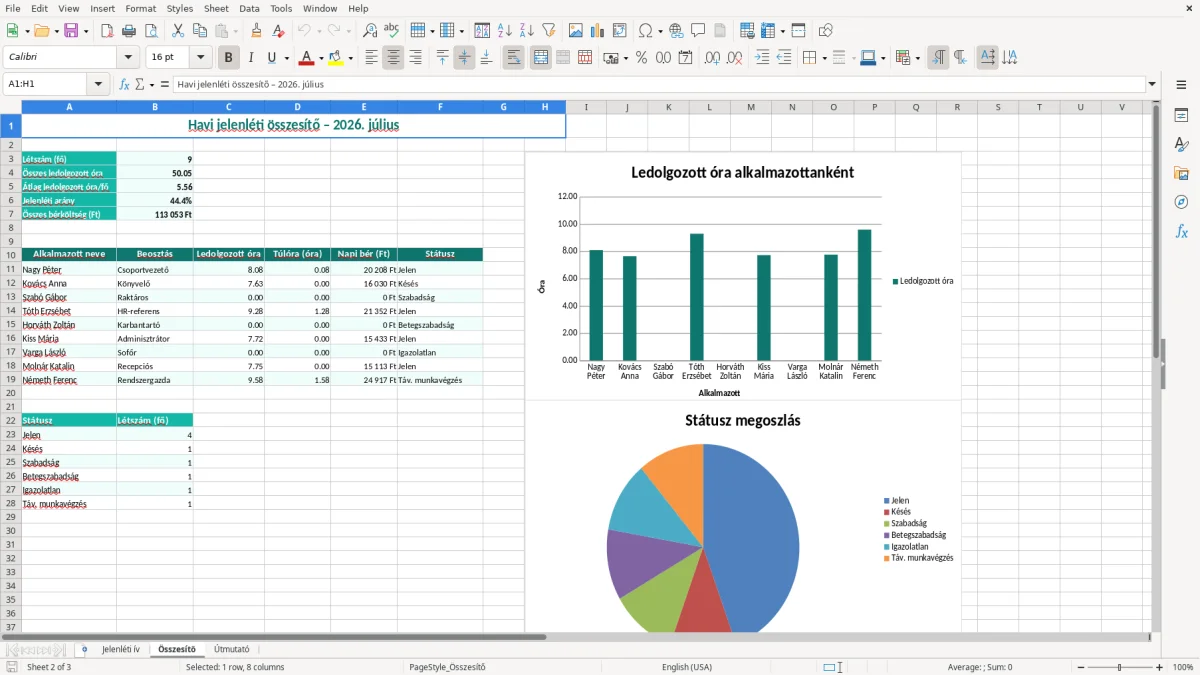Open font color dropdown arrow
The height and width of the screenshot is (675, 1200).
(321, 58)
